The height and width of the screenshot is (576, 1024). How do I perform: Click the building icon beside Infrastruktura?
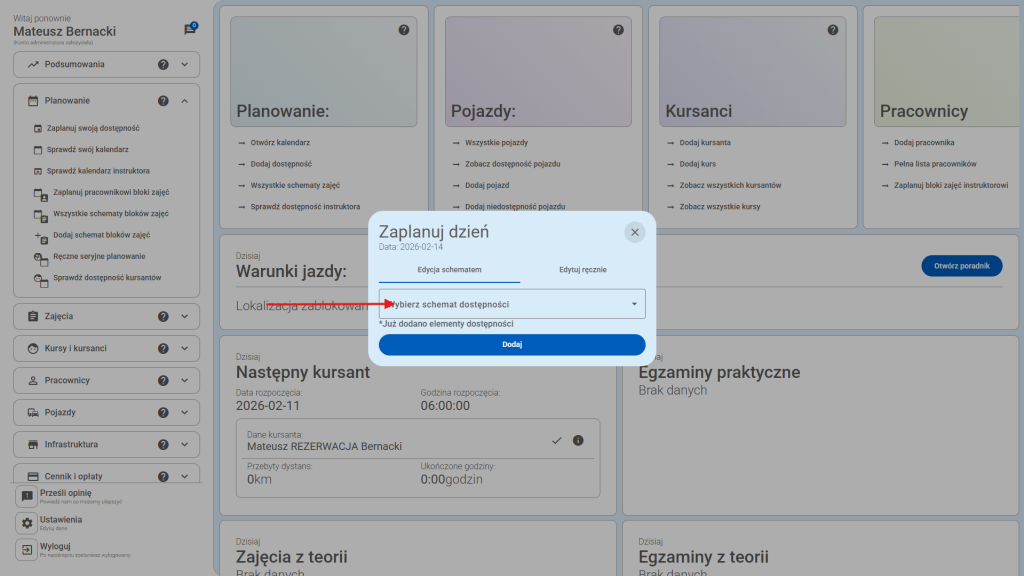(34, 444)
